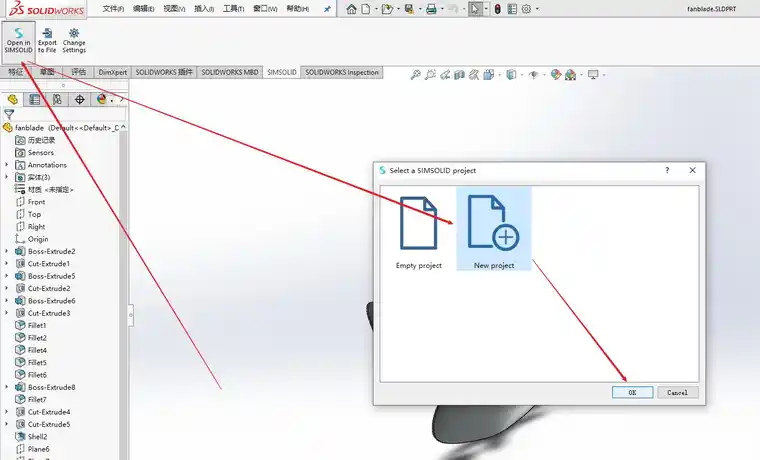Click the Edit Appearance color ball icon

click(x=555, y=75)
